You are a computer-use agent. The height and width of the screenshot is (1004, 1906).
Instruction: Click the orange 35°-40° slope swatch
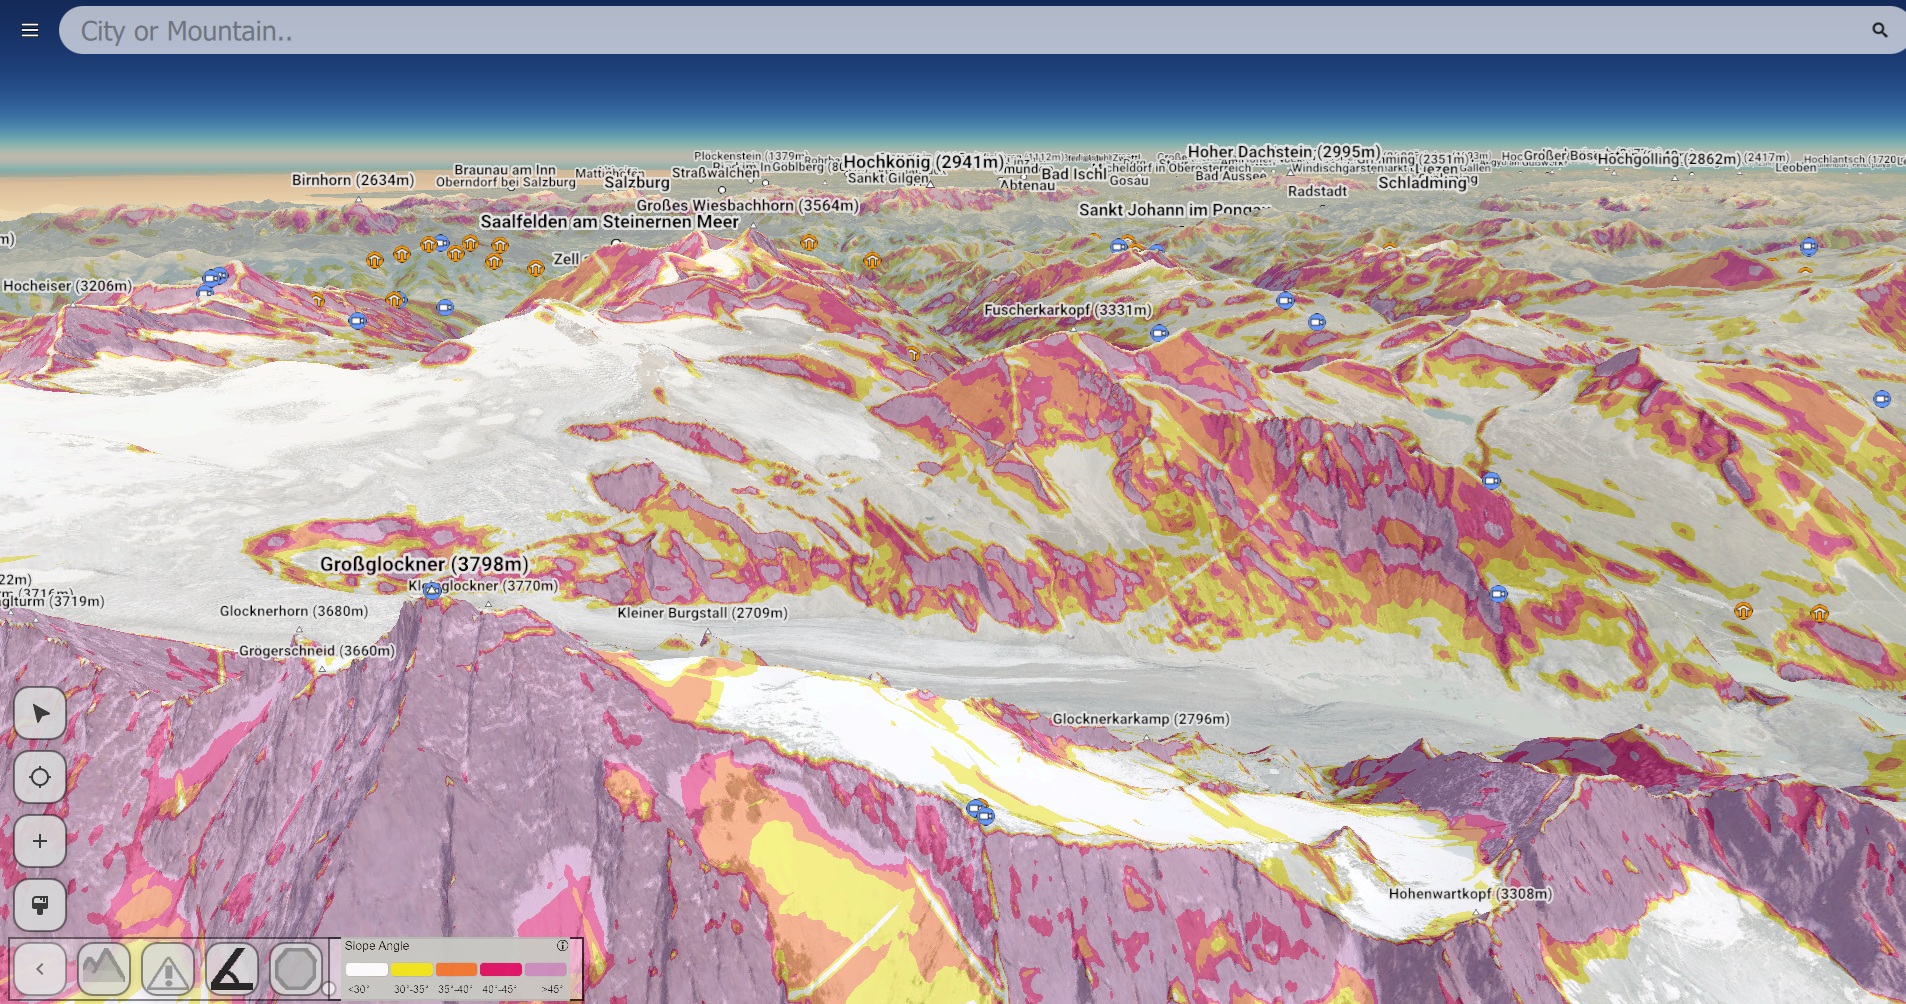(x=456, y=969)
